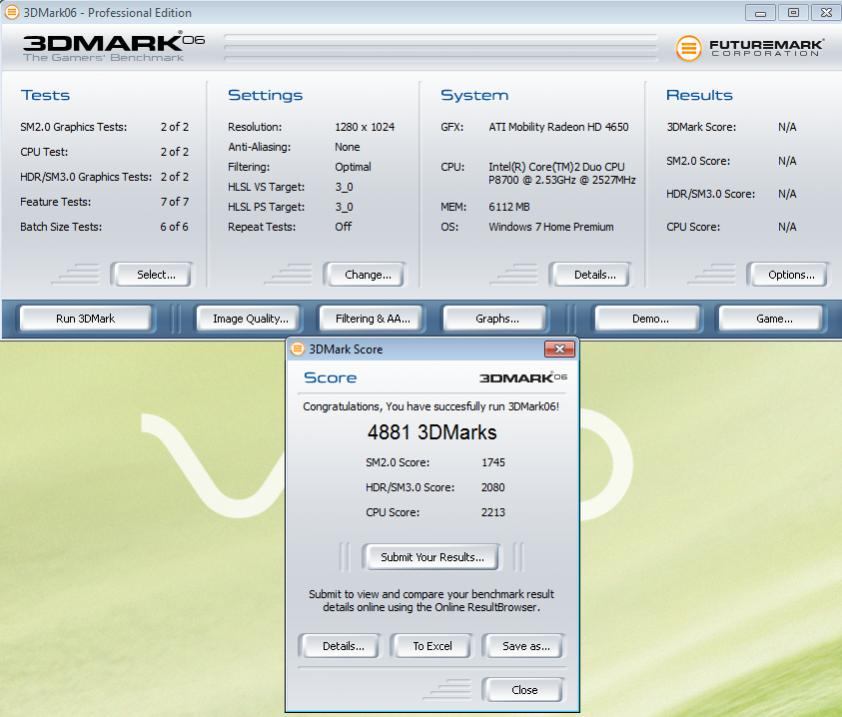
Task: Click the 3DMARK06 logo in Score dialog
Action: (523, 378)
